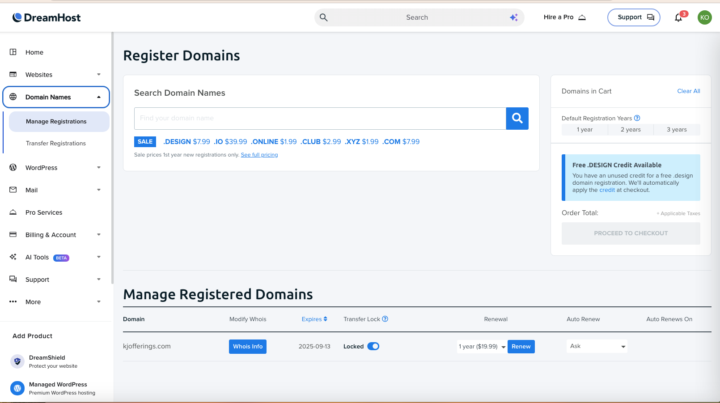Click the .IO $39.99 sale link
Viewport: 720px width, 403px height.
tap(231, 142)
